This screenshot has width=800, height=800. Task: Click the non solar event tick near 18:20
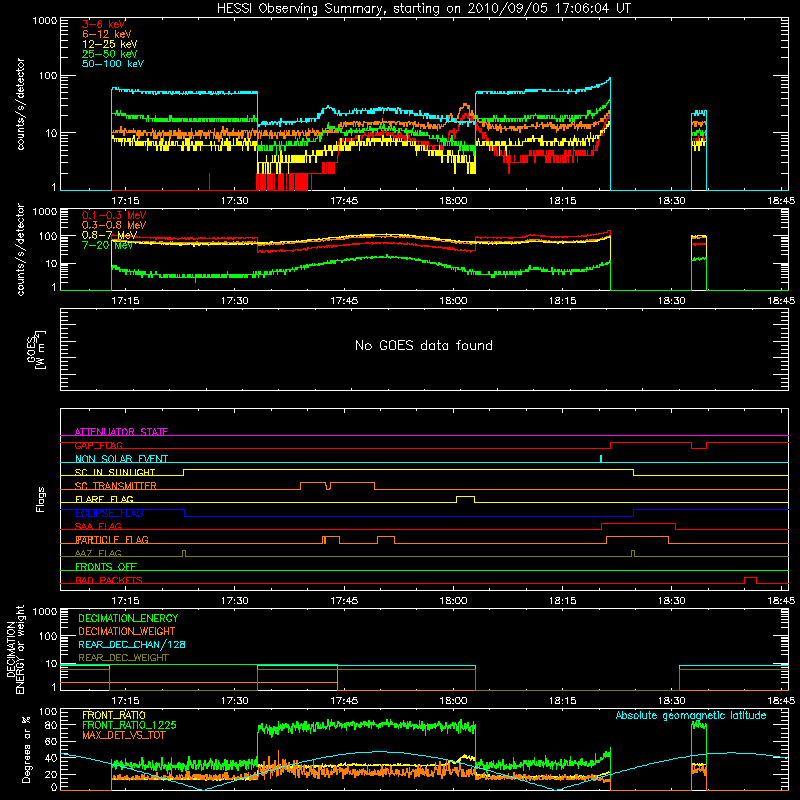(x=601, y=458)
